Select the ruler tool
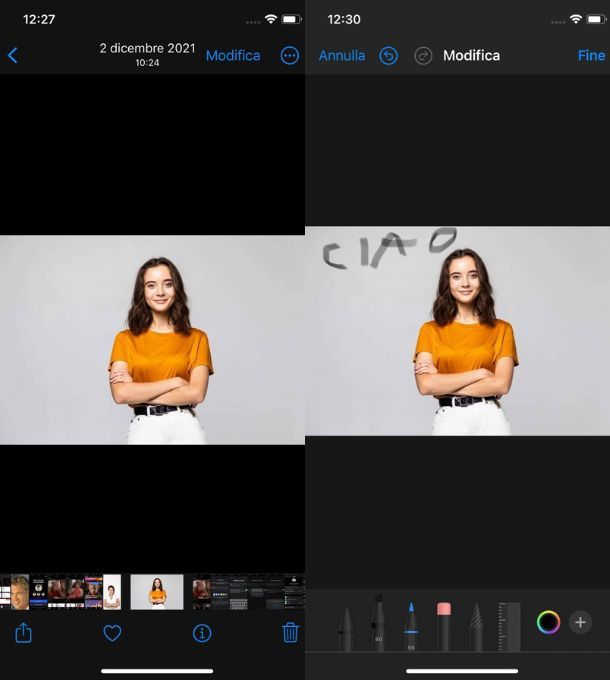The image size is (610, 680). coord(509,626)
